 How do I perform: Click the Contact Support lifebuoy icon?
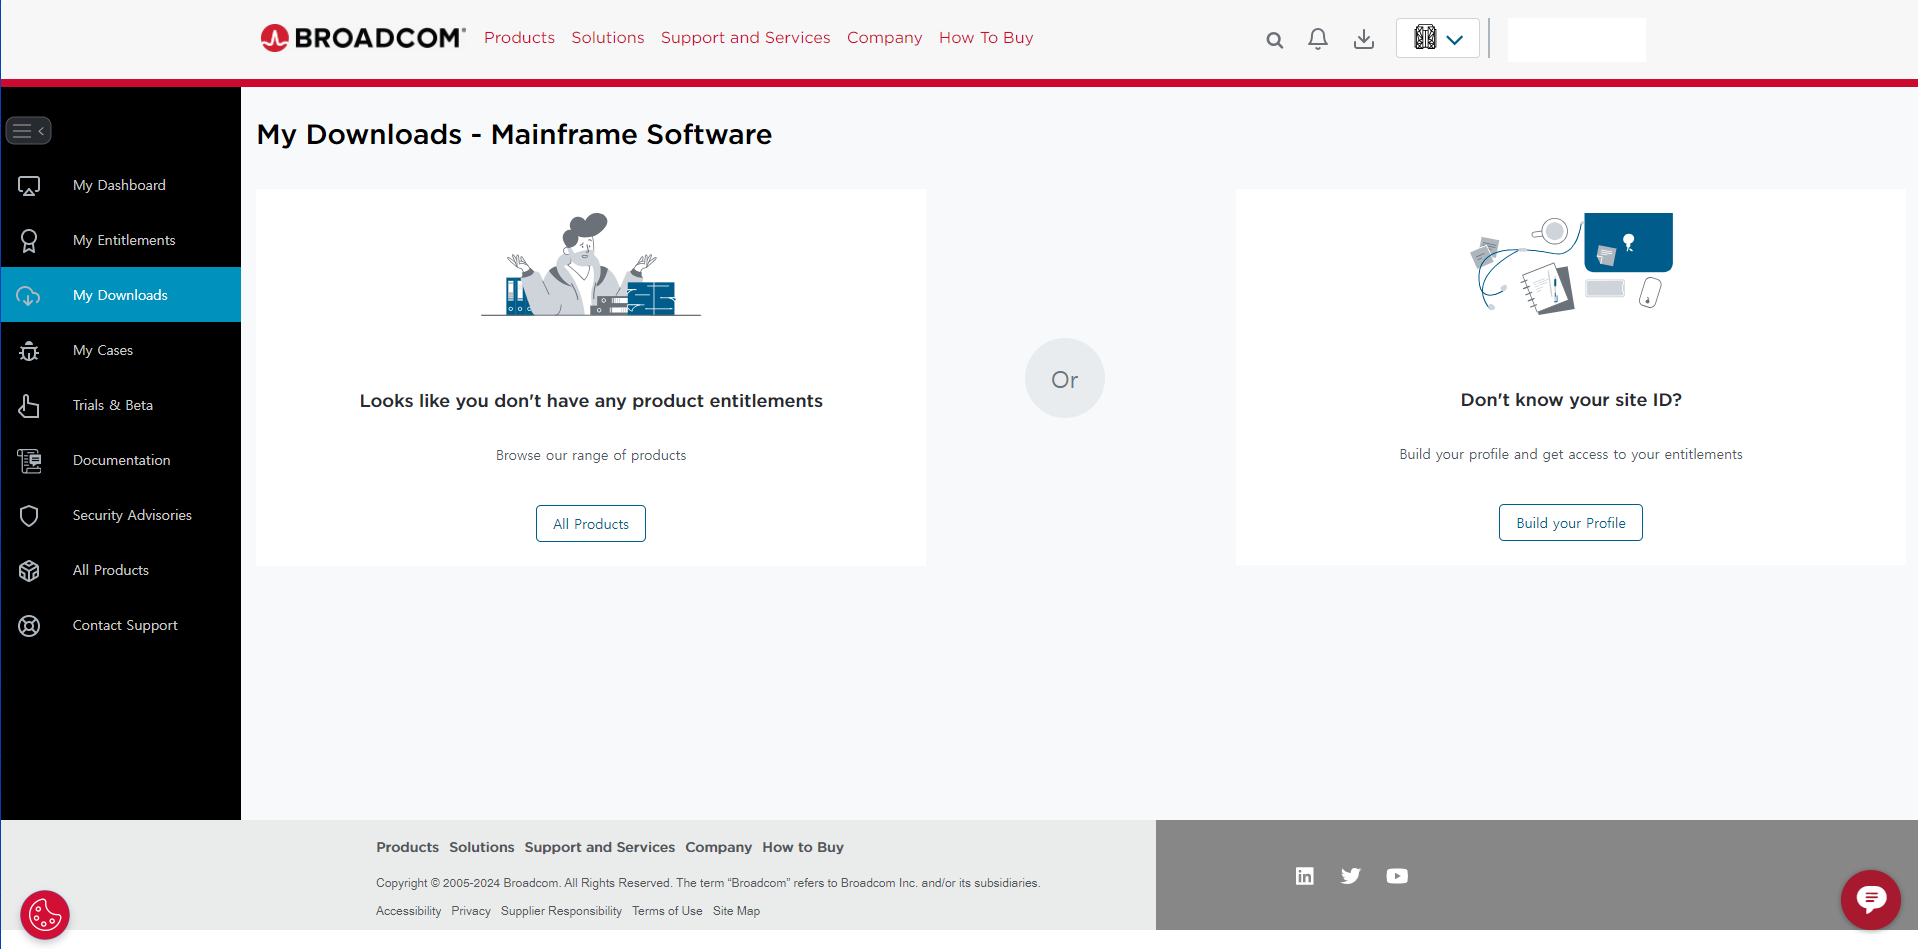(29, 626)
